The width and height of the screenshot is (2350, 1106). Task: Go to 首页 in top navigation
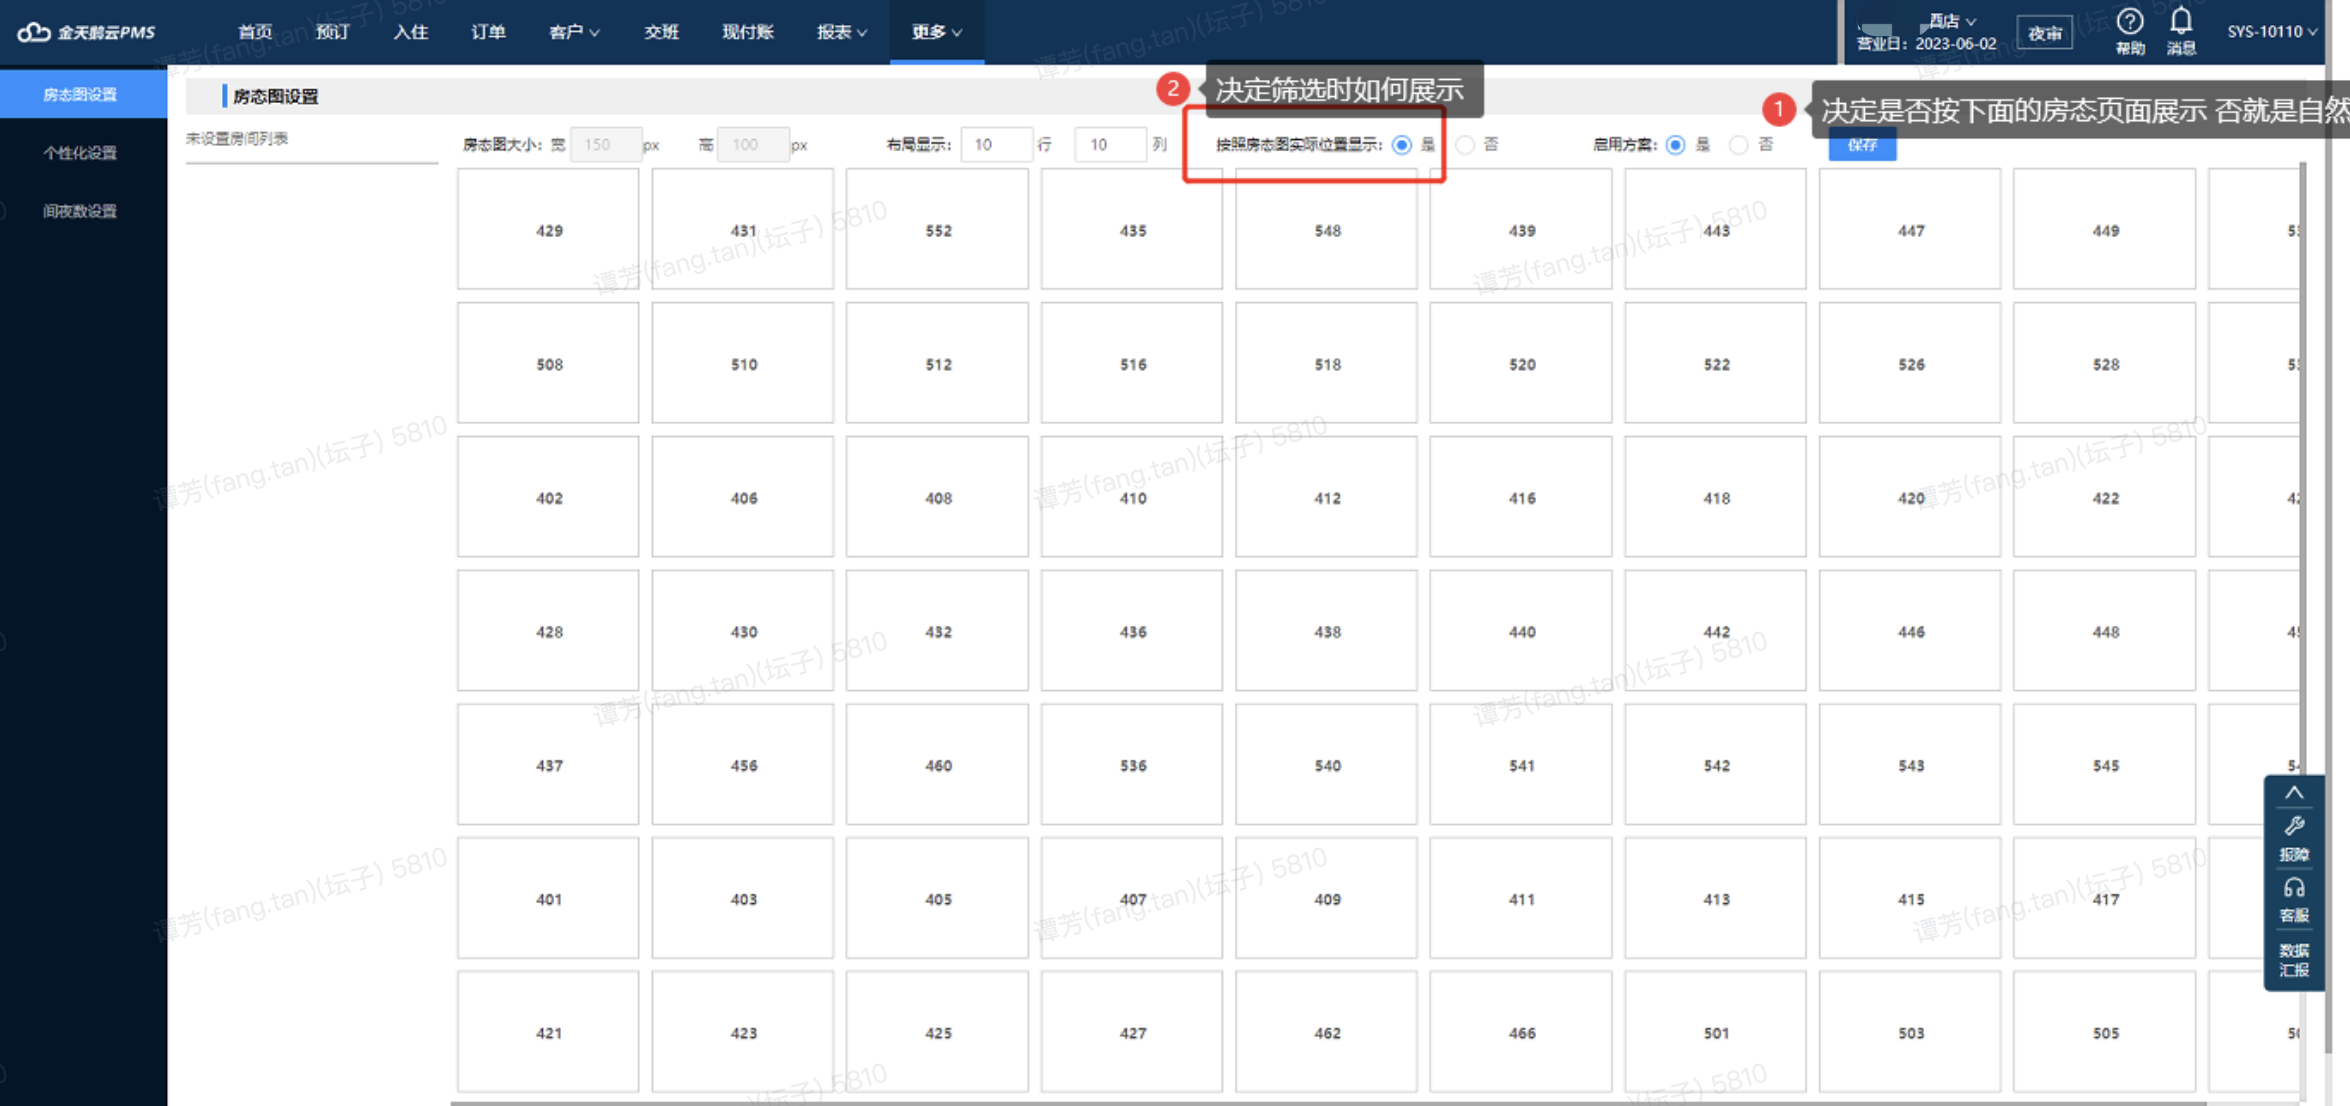click(255, 32)
